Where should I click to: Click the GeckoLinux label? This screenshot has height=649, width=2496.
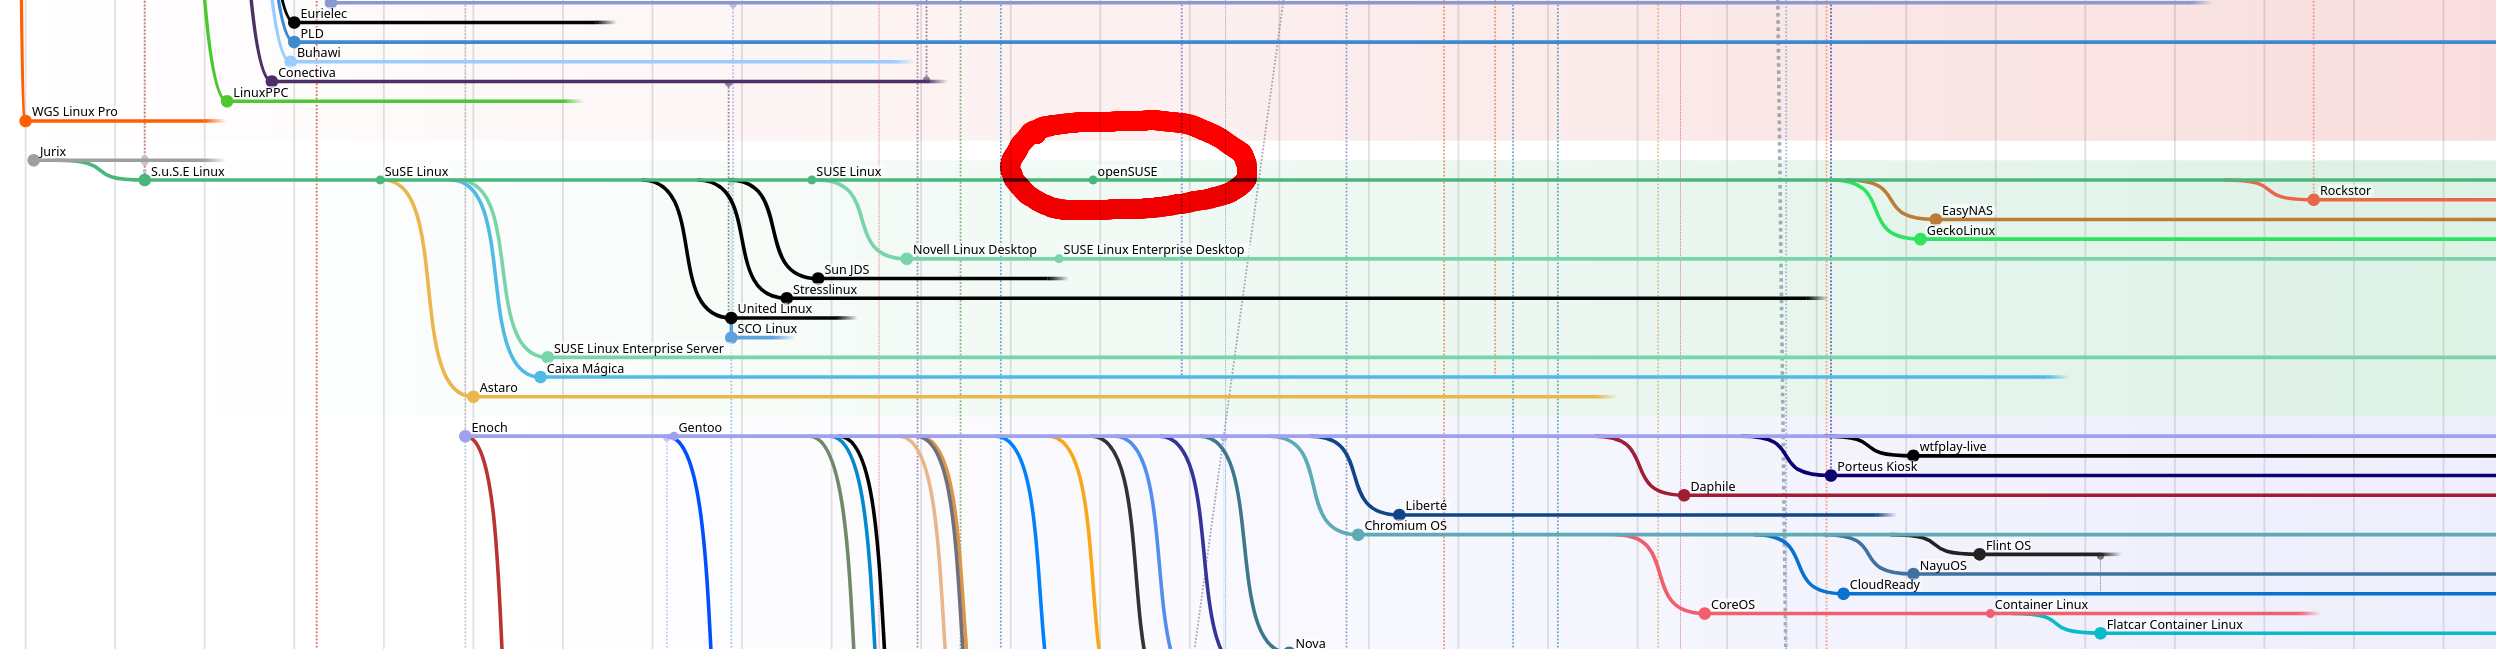click(1960, 231)
